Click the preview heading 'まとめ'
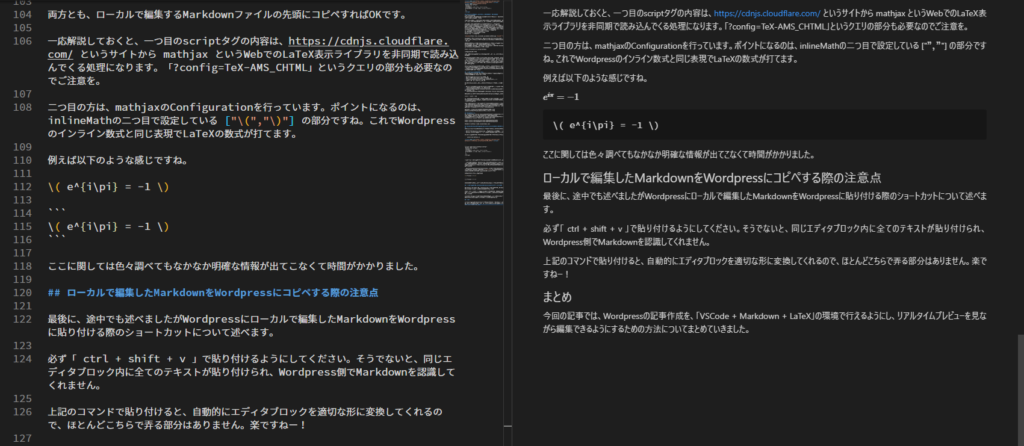 tap(557, 297)
